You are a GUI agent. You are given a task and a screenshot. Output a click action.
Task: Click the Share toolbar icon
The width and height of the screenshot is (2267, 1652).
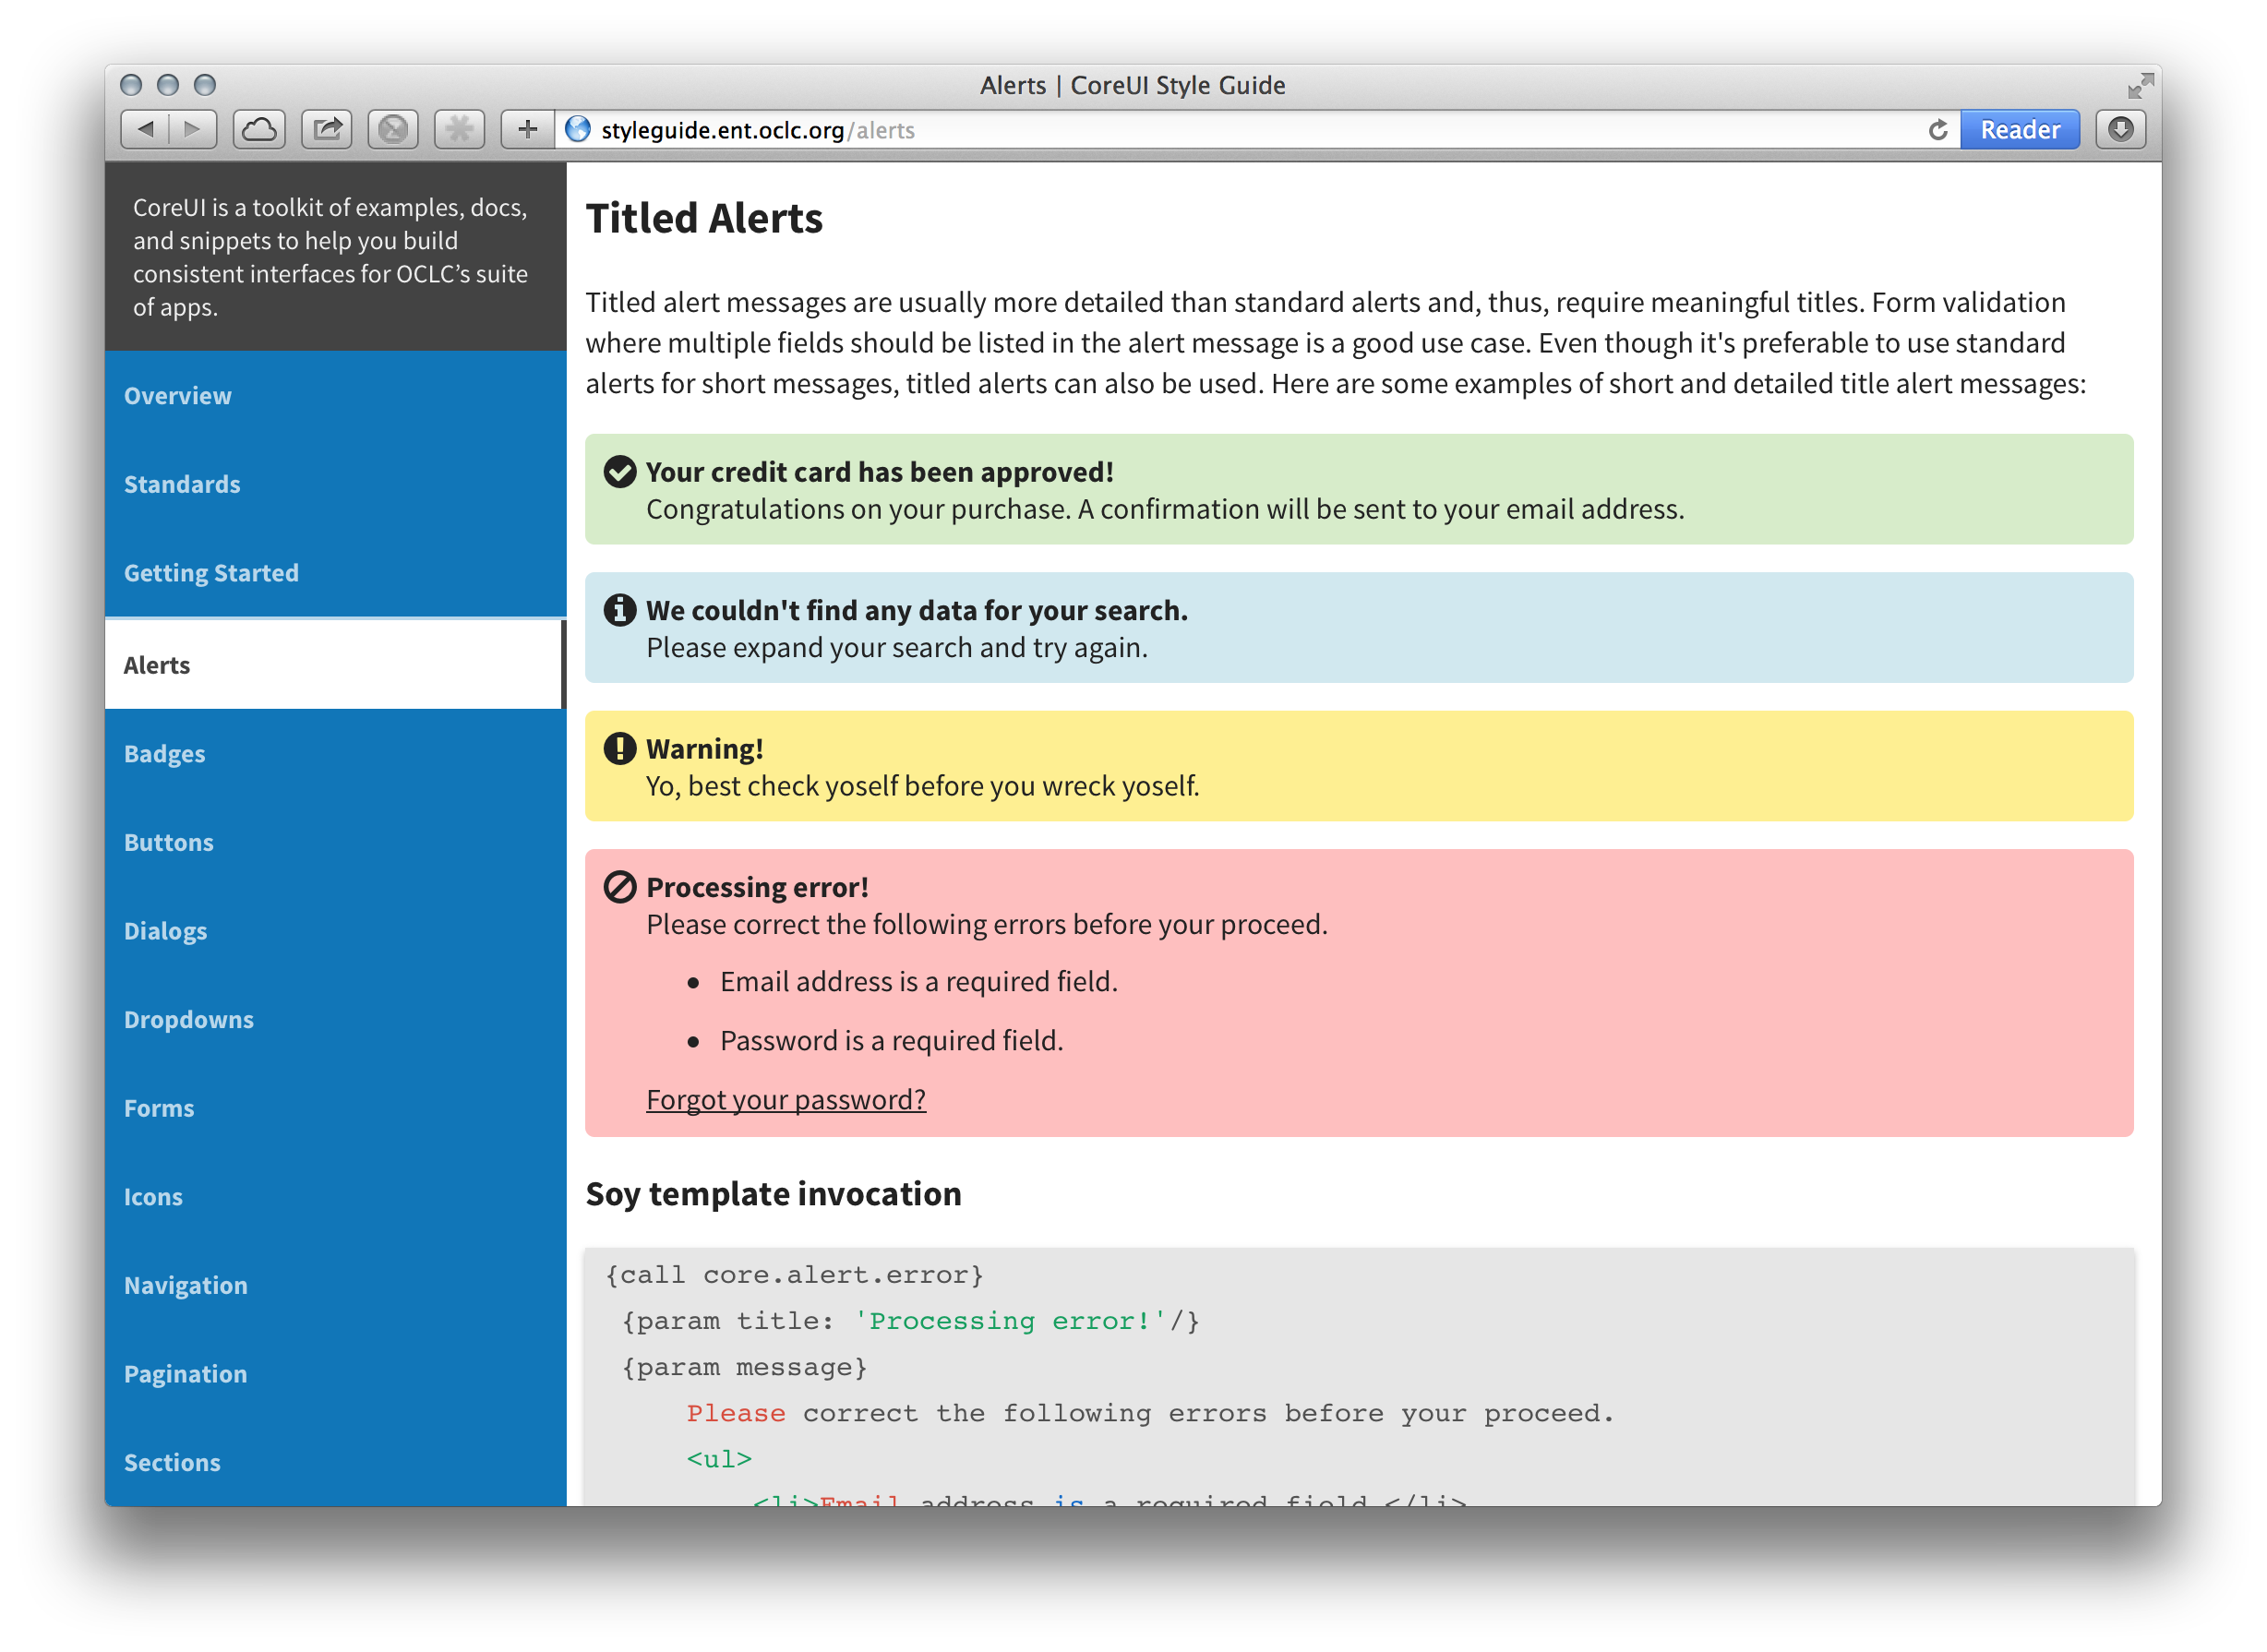pos(327,129)
